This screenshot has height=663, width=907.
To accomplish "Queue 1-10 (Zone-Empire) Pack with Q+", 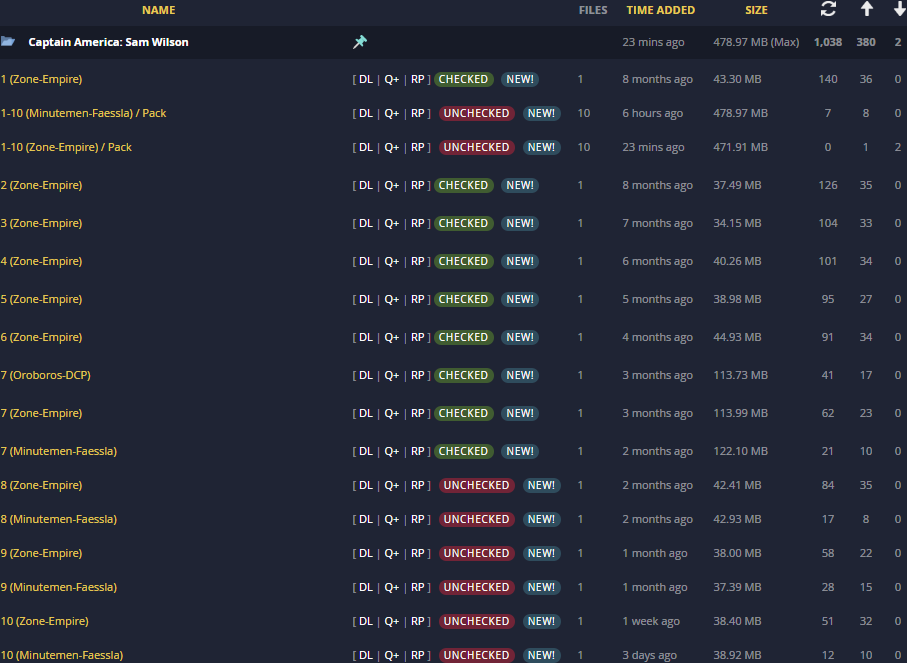I will click(x=392, y=148).
